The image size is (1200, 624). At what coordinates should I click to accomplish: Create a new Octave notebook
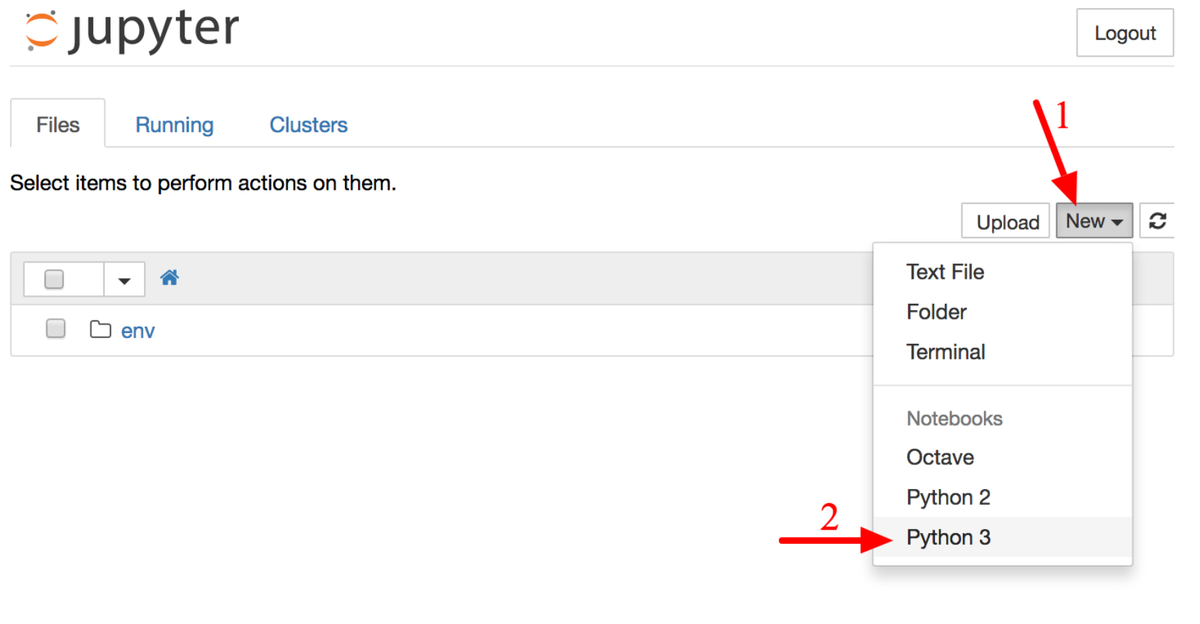click(939, 457)
